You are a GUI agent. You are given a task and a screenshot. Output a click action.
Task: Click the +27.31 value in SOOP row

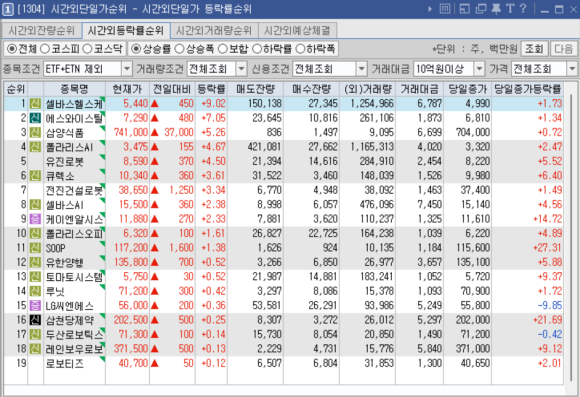[x=547, y=248]
